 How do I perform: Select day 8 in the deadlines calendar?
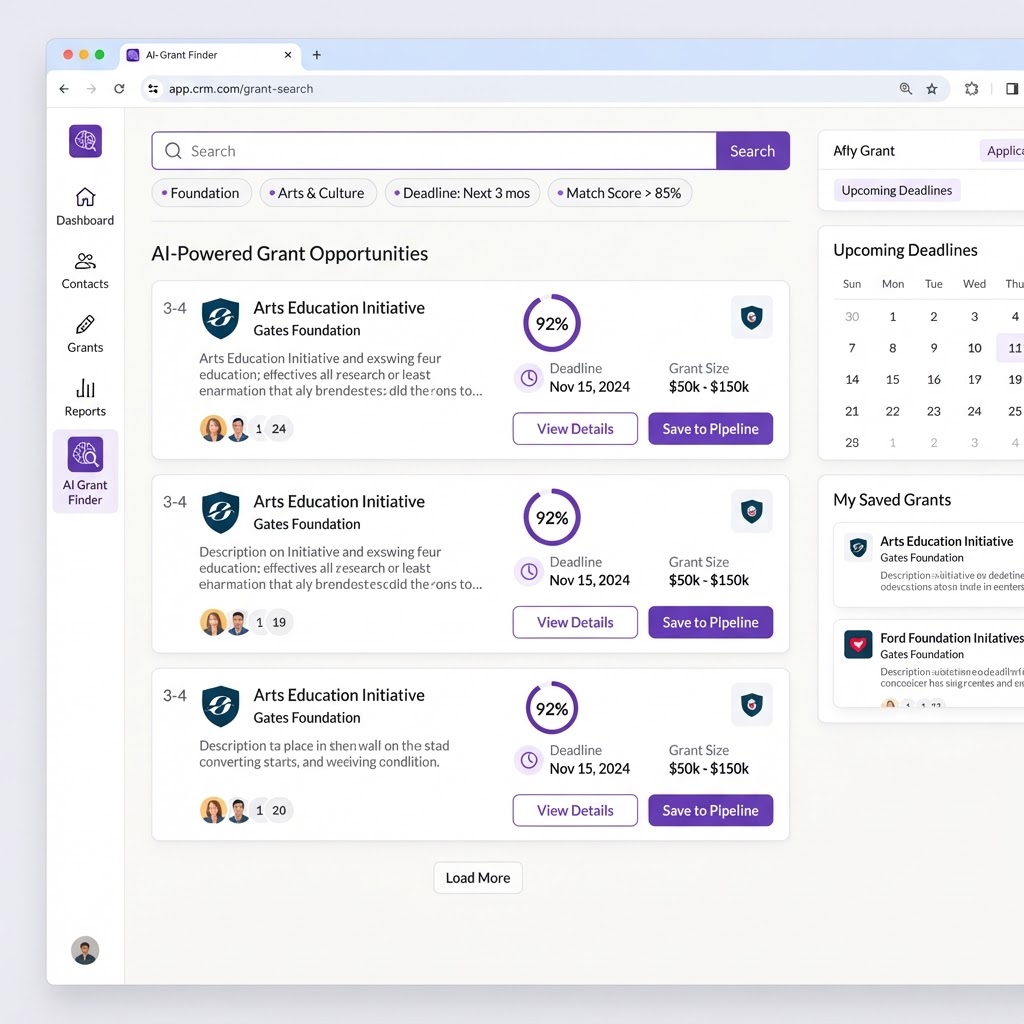click(892, 348)
